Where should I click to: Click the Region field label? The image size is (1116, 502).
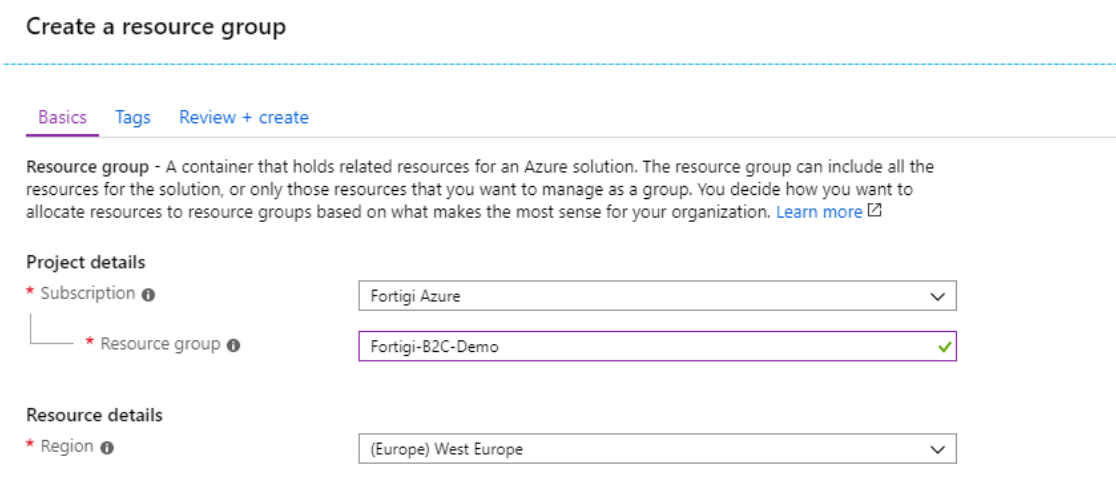pyautogui.click(x=66, y=447)
